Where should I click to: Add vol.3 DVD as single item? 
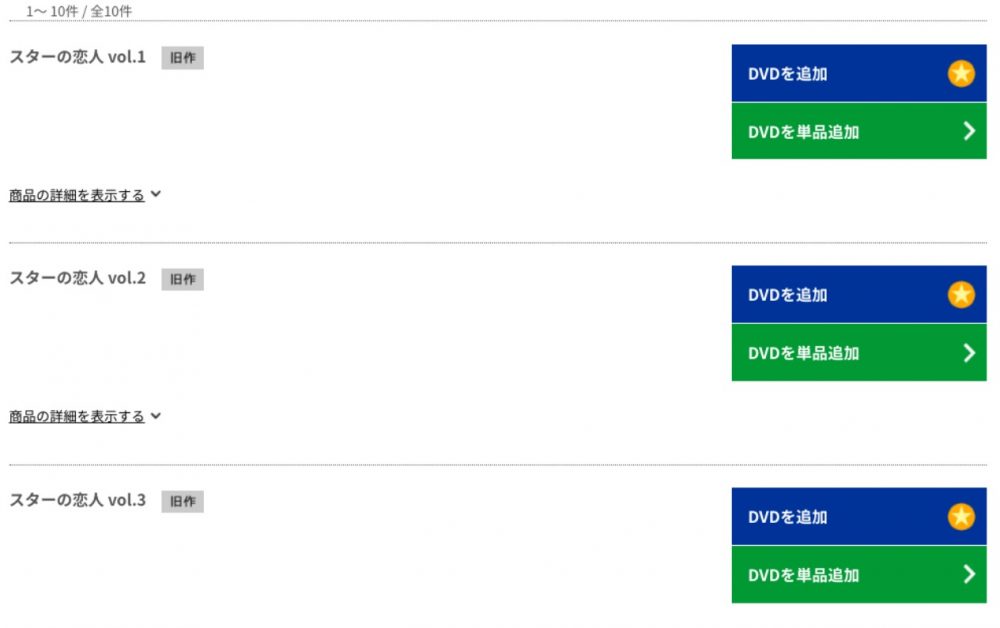858,574
